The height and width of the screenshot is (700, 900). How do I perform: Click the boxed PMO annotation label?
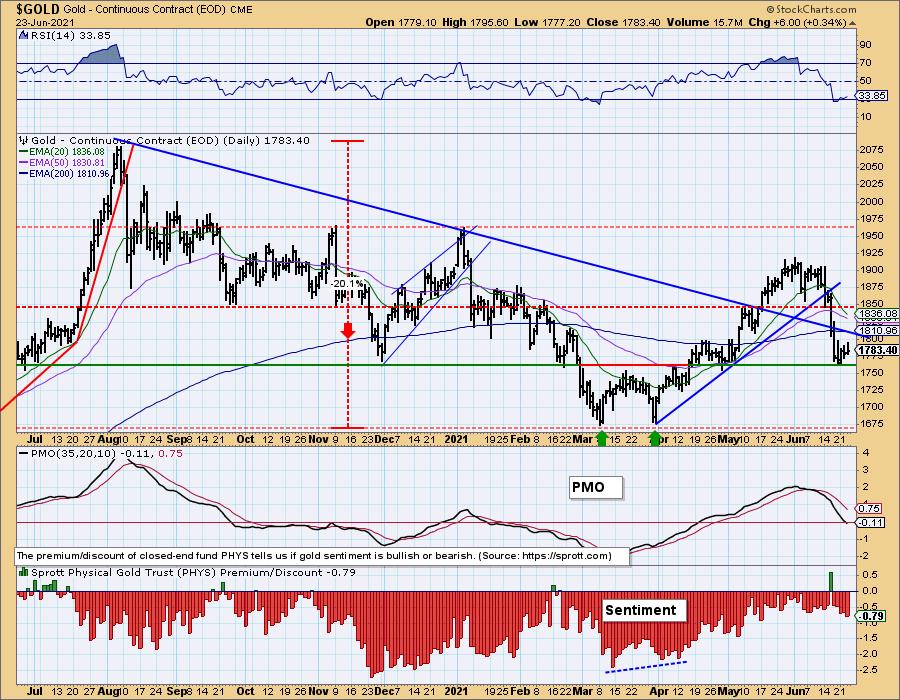click(596, 488)
